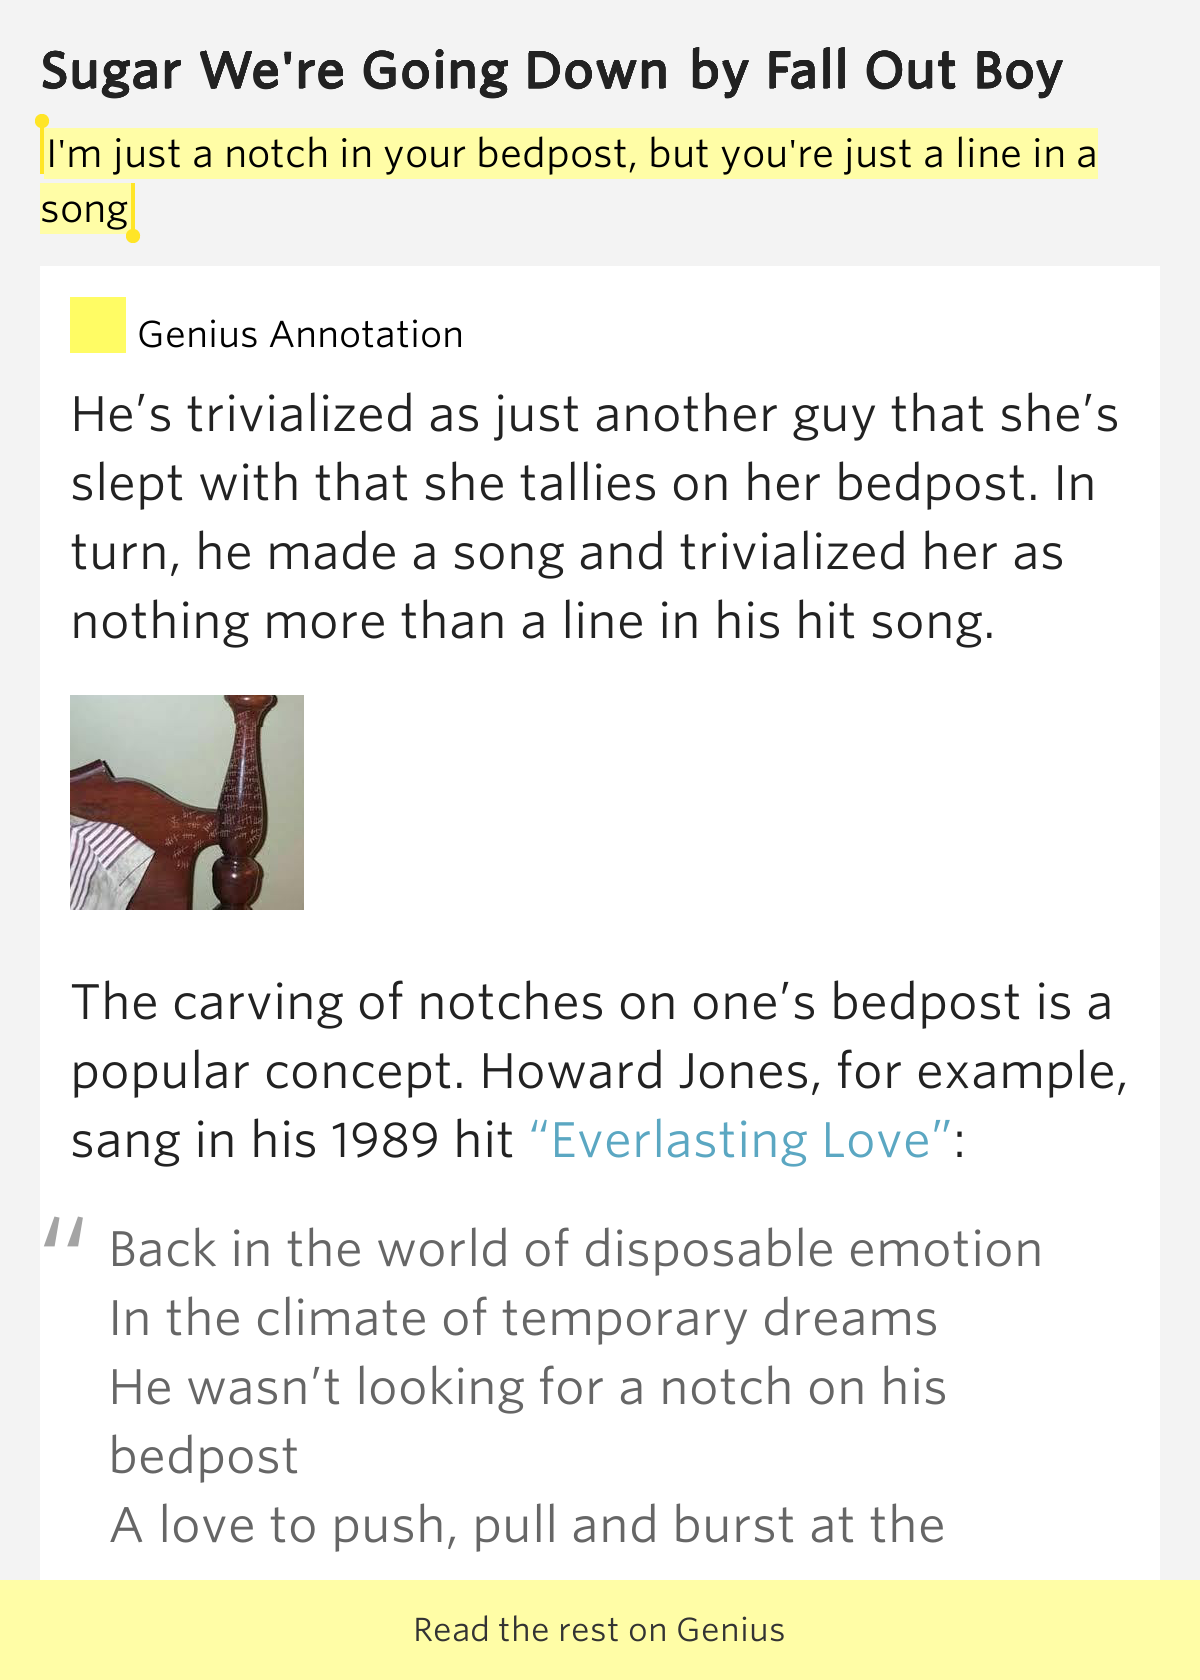The height and width of the screenshot is (1680, 1200).
Task: Click the "Genius Annotation" label
Action: (300, 334)
